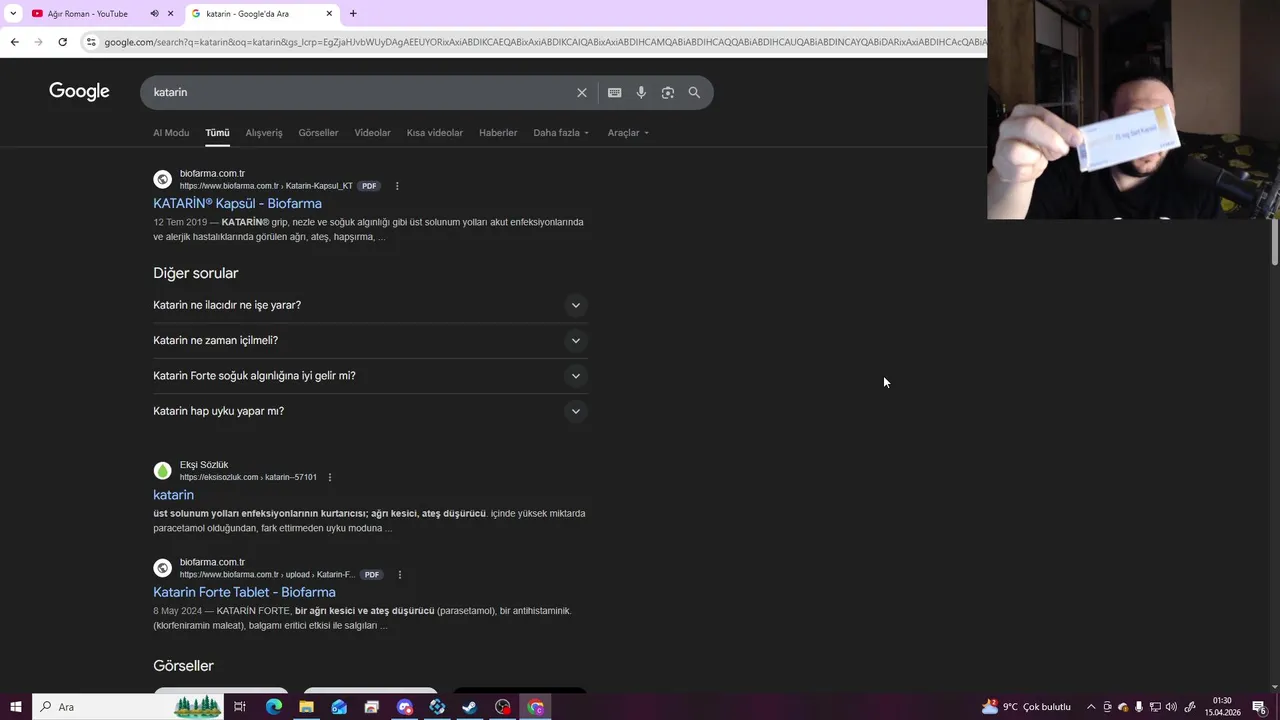Open a new browser tab
Viewport: 1280px width, 720px height.
[353, 13]
